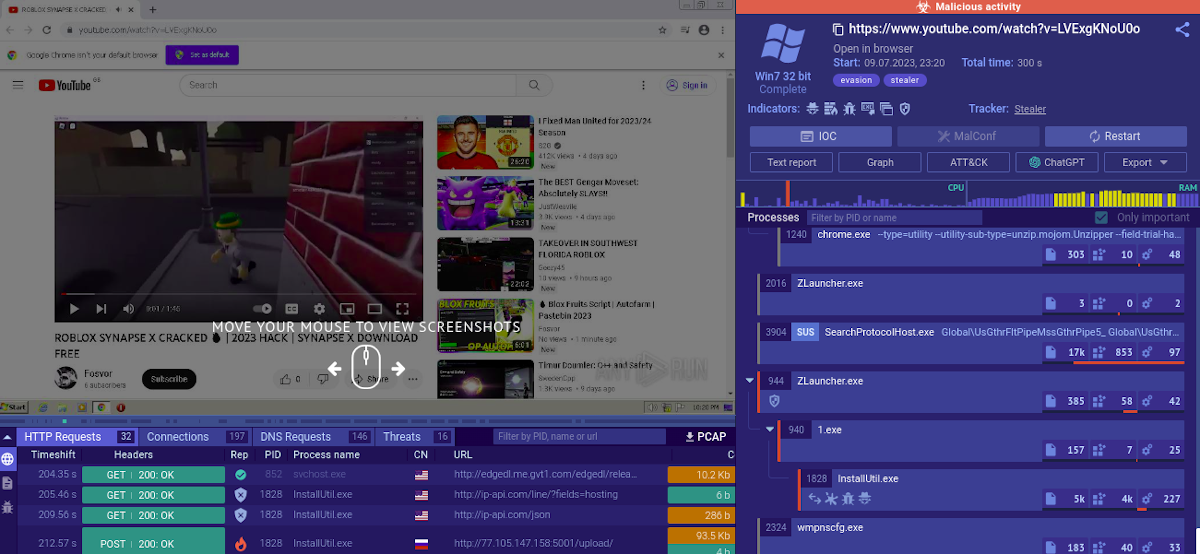1200x554 pixels.
Task: Click the green check reputation icon for svchost.exe
Action: pyautogui.click(x=240, y=475)
